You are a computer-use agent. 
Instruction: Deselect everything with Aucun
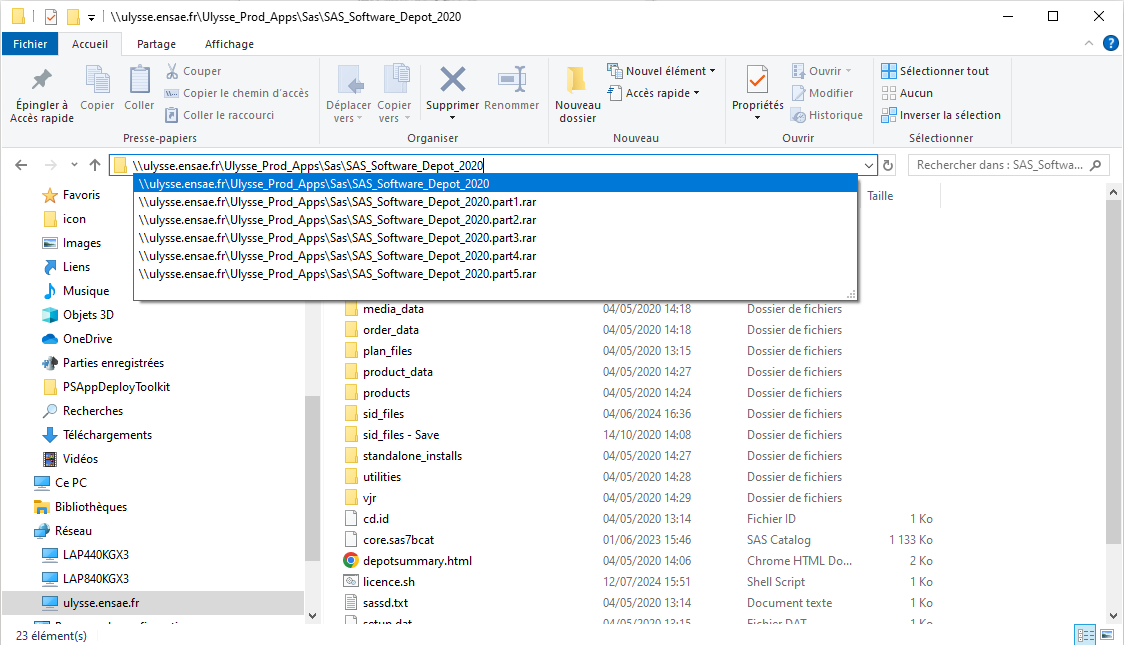(907, 93)
